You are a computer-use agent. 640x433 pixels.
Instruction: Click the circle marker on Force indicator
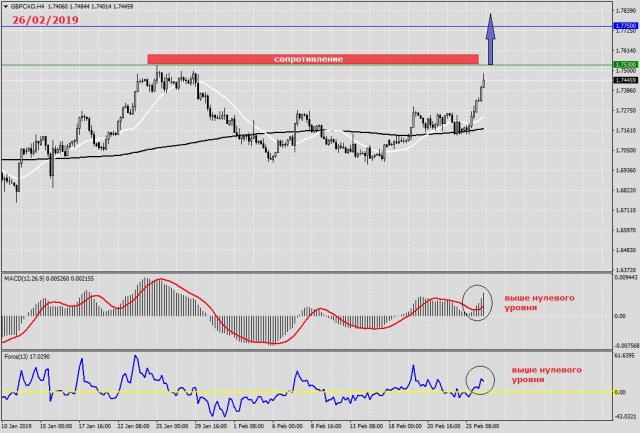pyautogui.click(x=481, y=380)
